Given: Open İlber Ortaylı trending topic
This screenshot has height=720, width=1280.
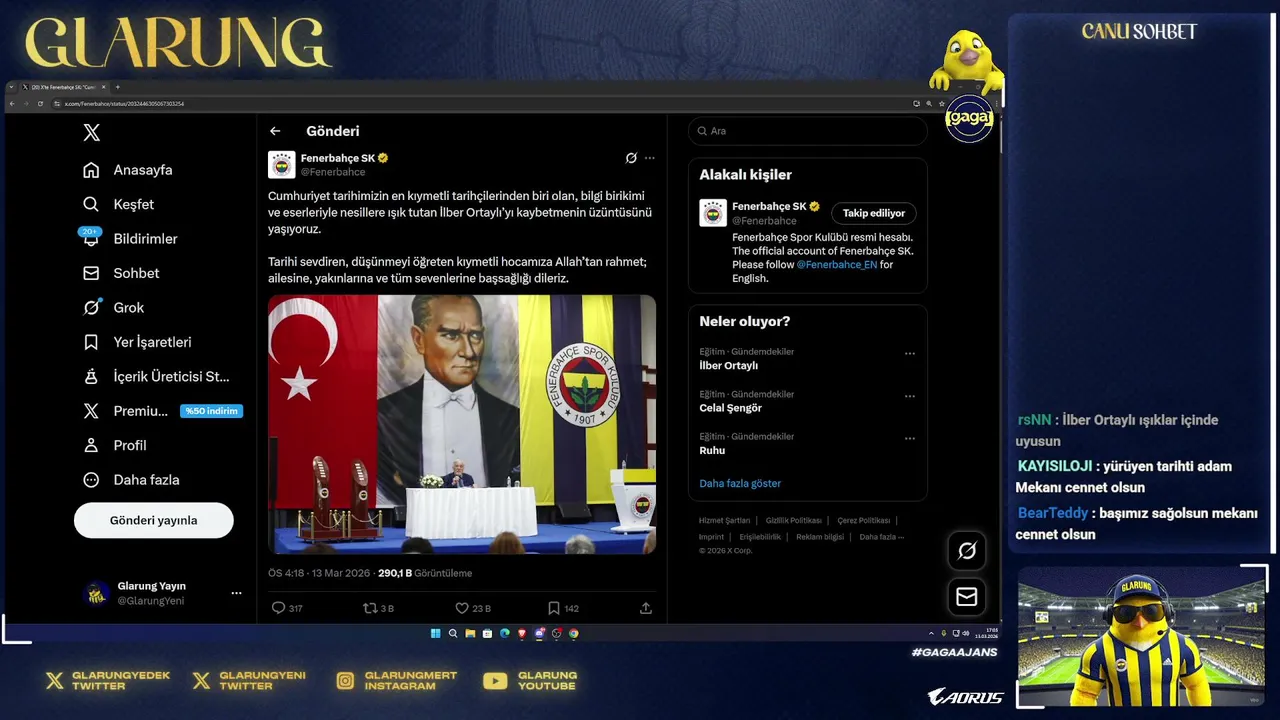Looking at the screenshot, I should 729,366.
